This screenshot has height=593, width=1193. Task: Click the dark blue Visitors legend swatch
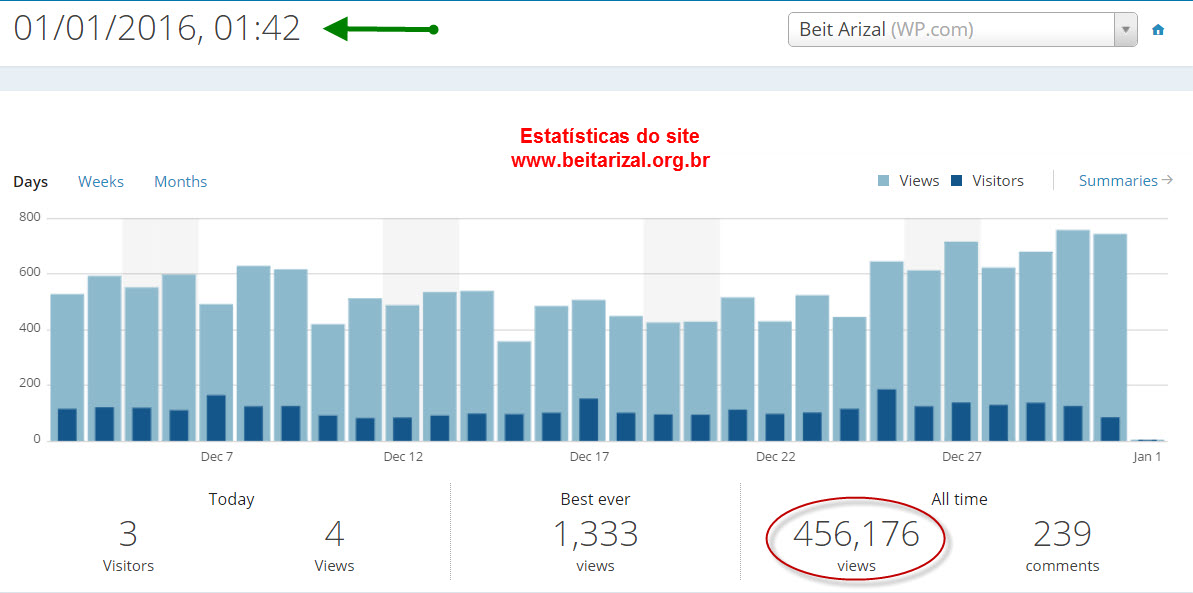[x=957, y=181]
